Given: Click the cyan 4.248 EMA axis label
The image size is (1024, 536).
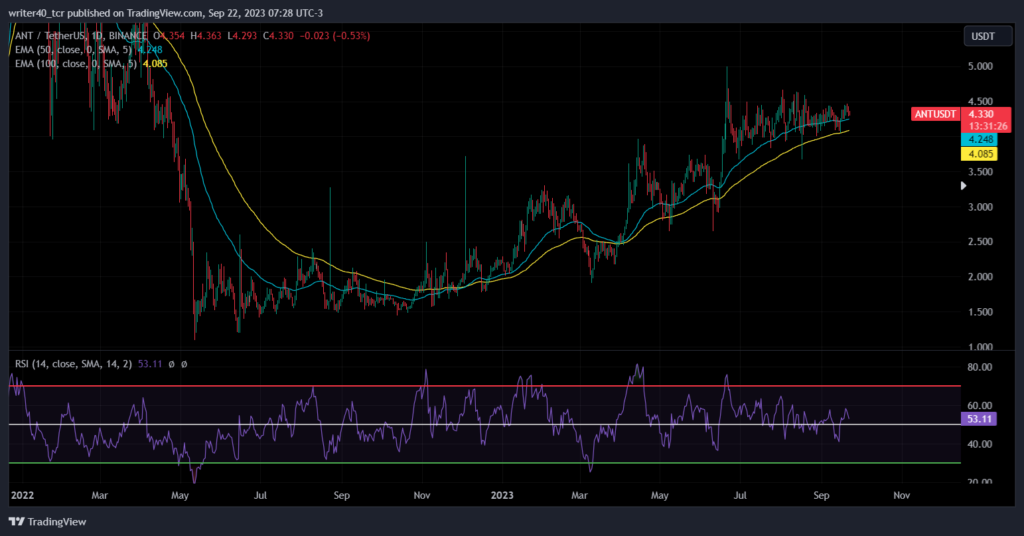Looking at the screenshot, I should click(x=979, y=140).
